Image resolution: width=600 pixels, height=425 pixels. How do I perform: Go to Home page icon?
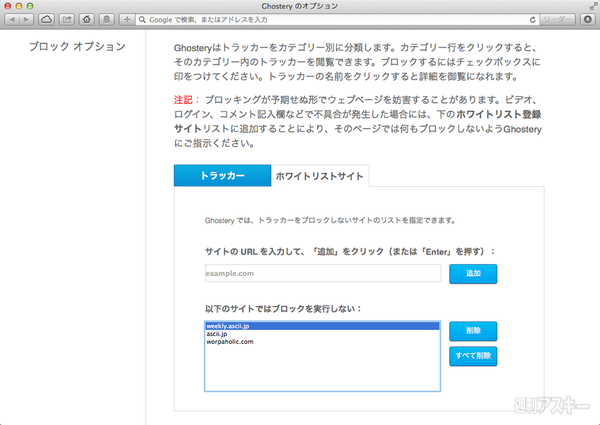click(x=87, y=19)
